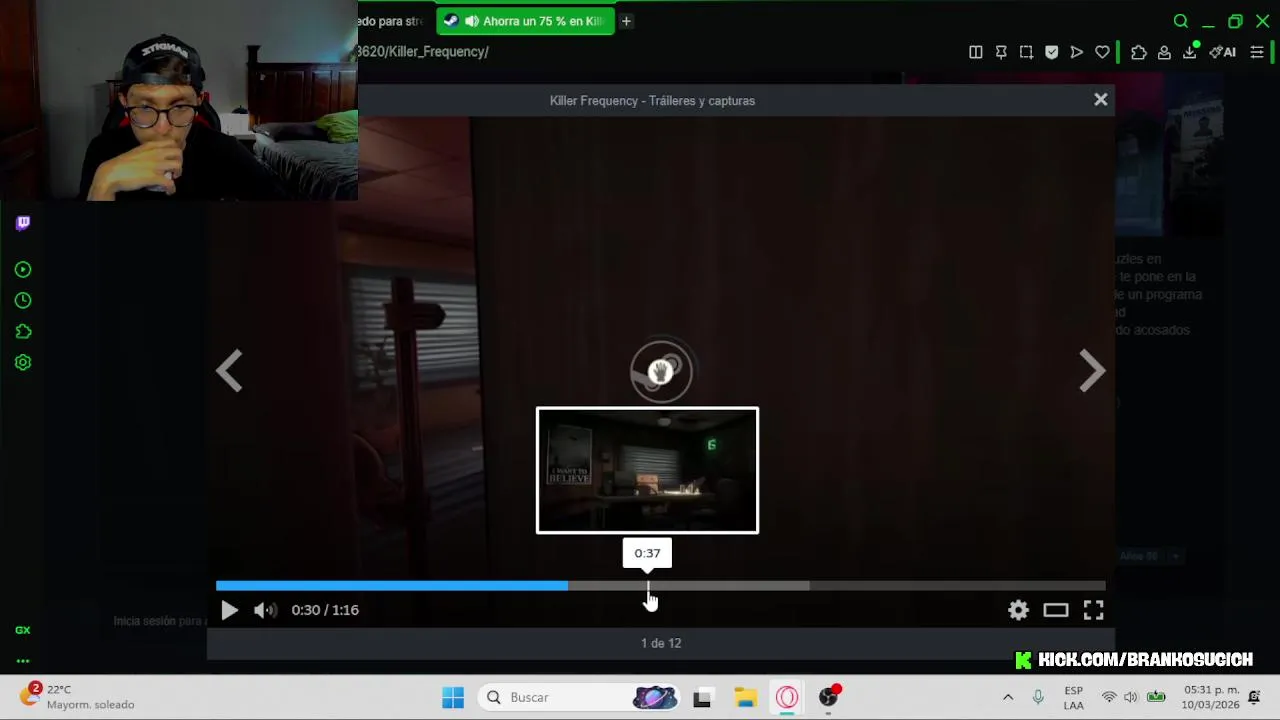Open the Windows Start menu
This screenshot has width=1280, height=720.
pyautogui.click(x=453, y=697)
